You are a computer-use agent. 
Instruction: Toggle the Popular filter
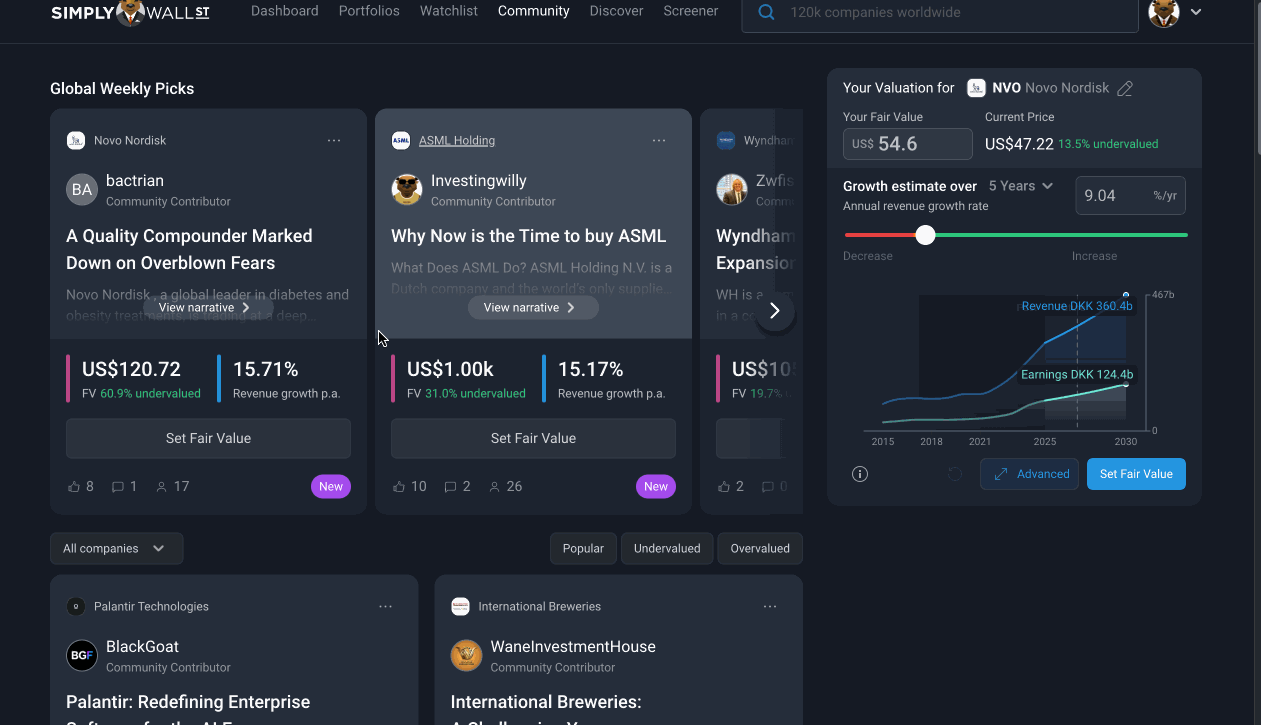pos(583,548)
